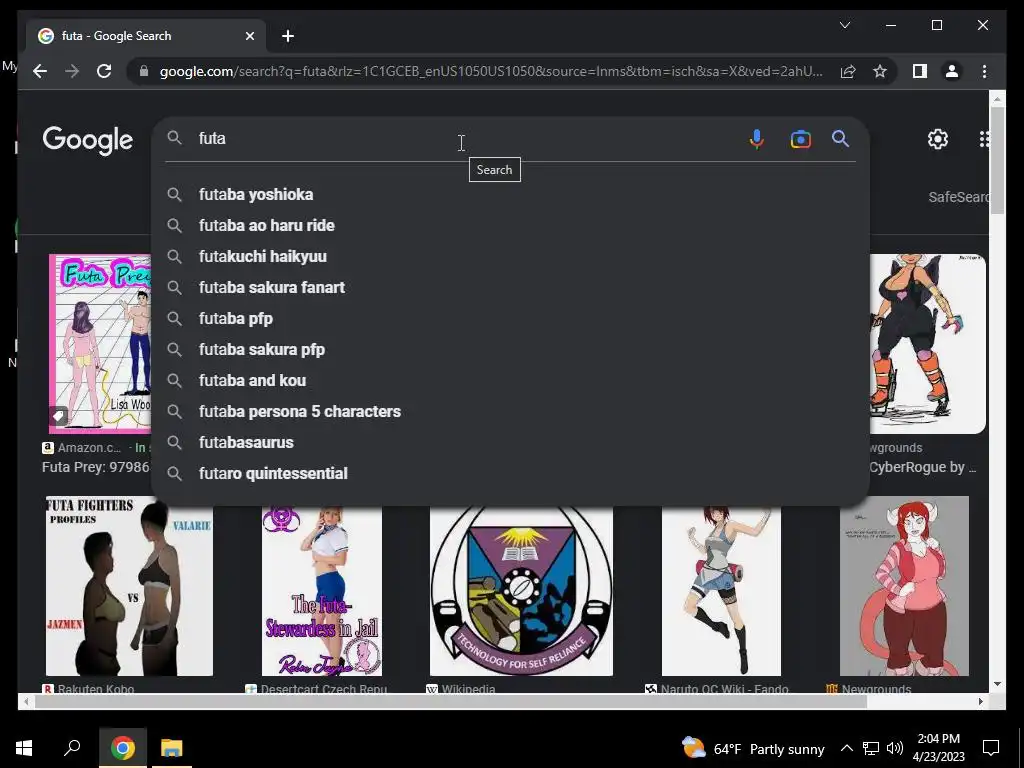The height and width of the screenshot is (768, 1024).
Task: Open the SafeSearch setting
Action: tap(958, 197)
